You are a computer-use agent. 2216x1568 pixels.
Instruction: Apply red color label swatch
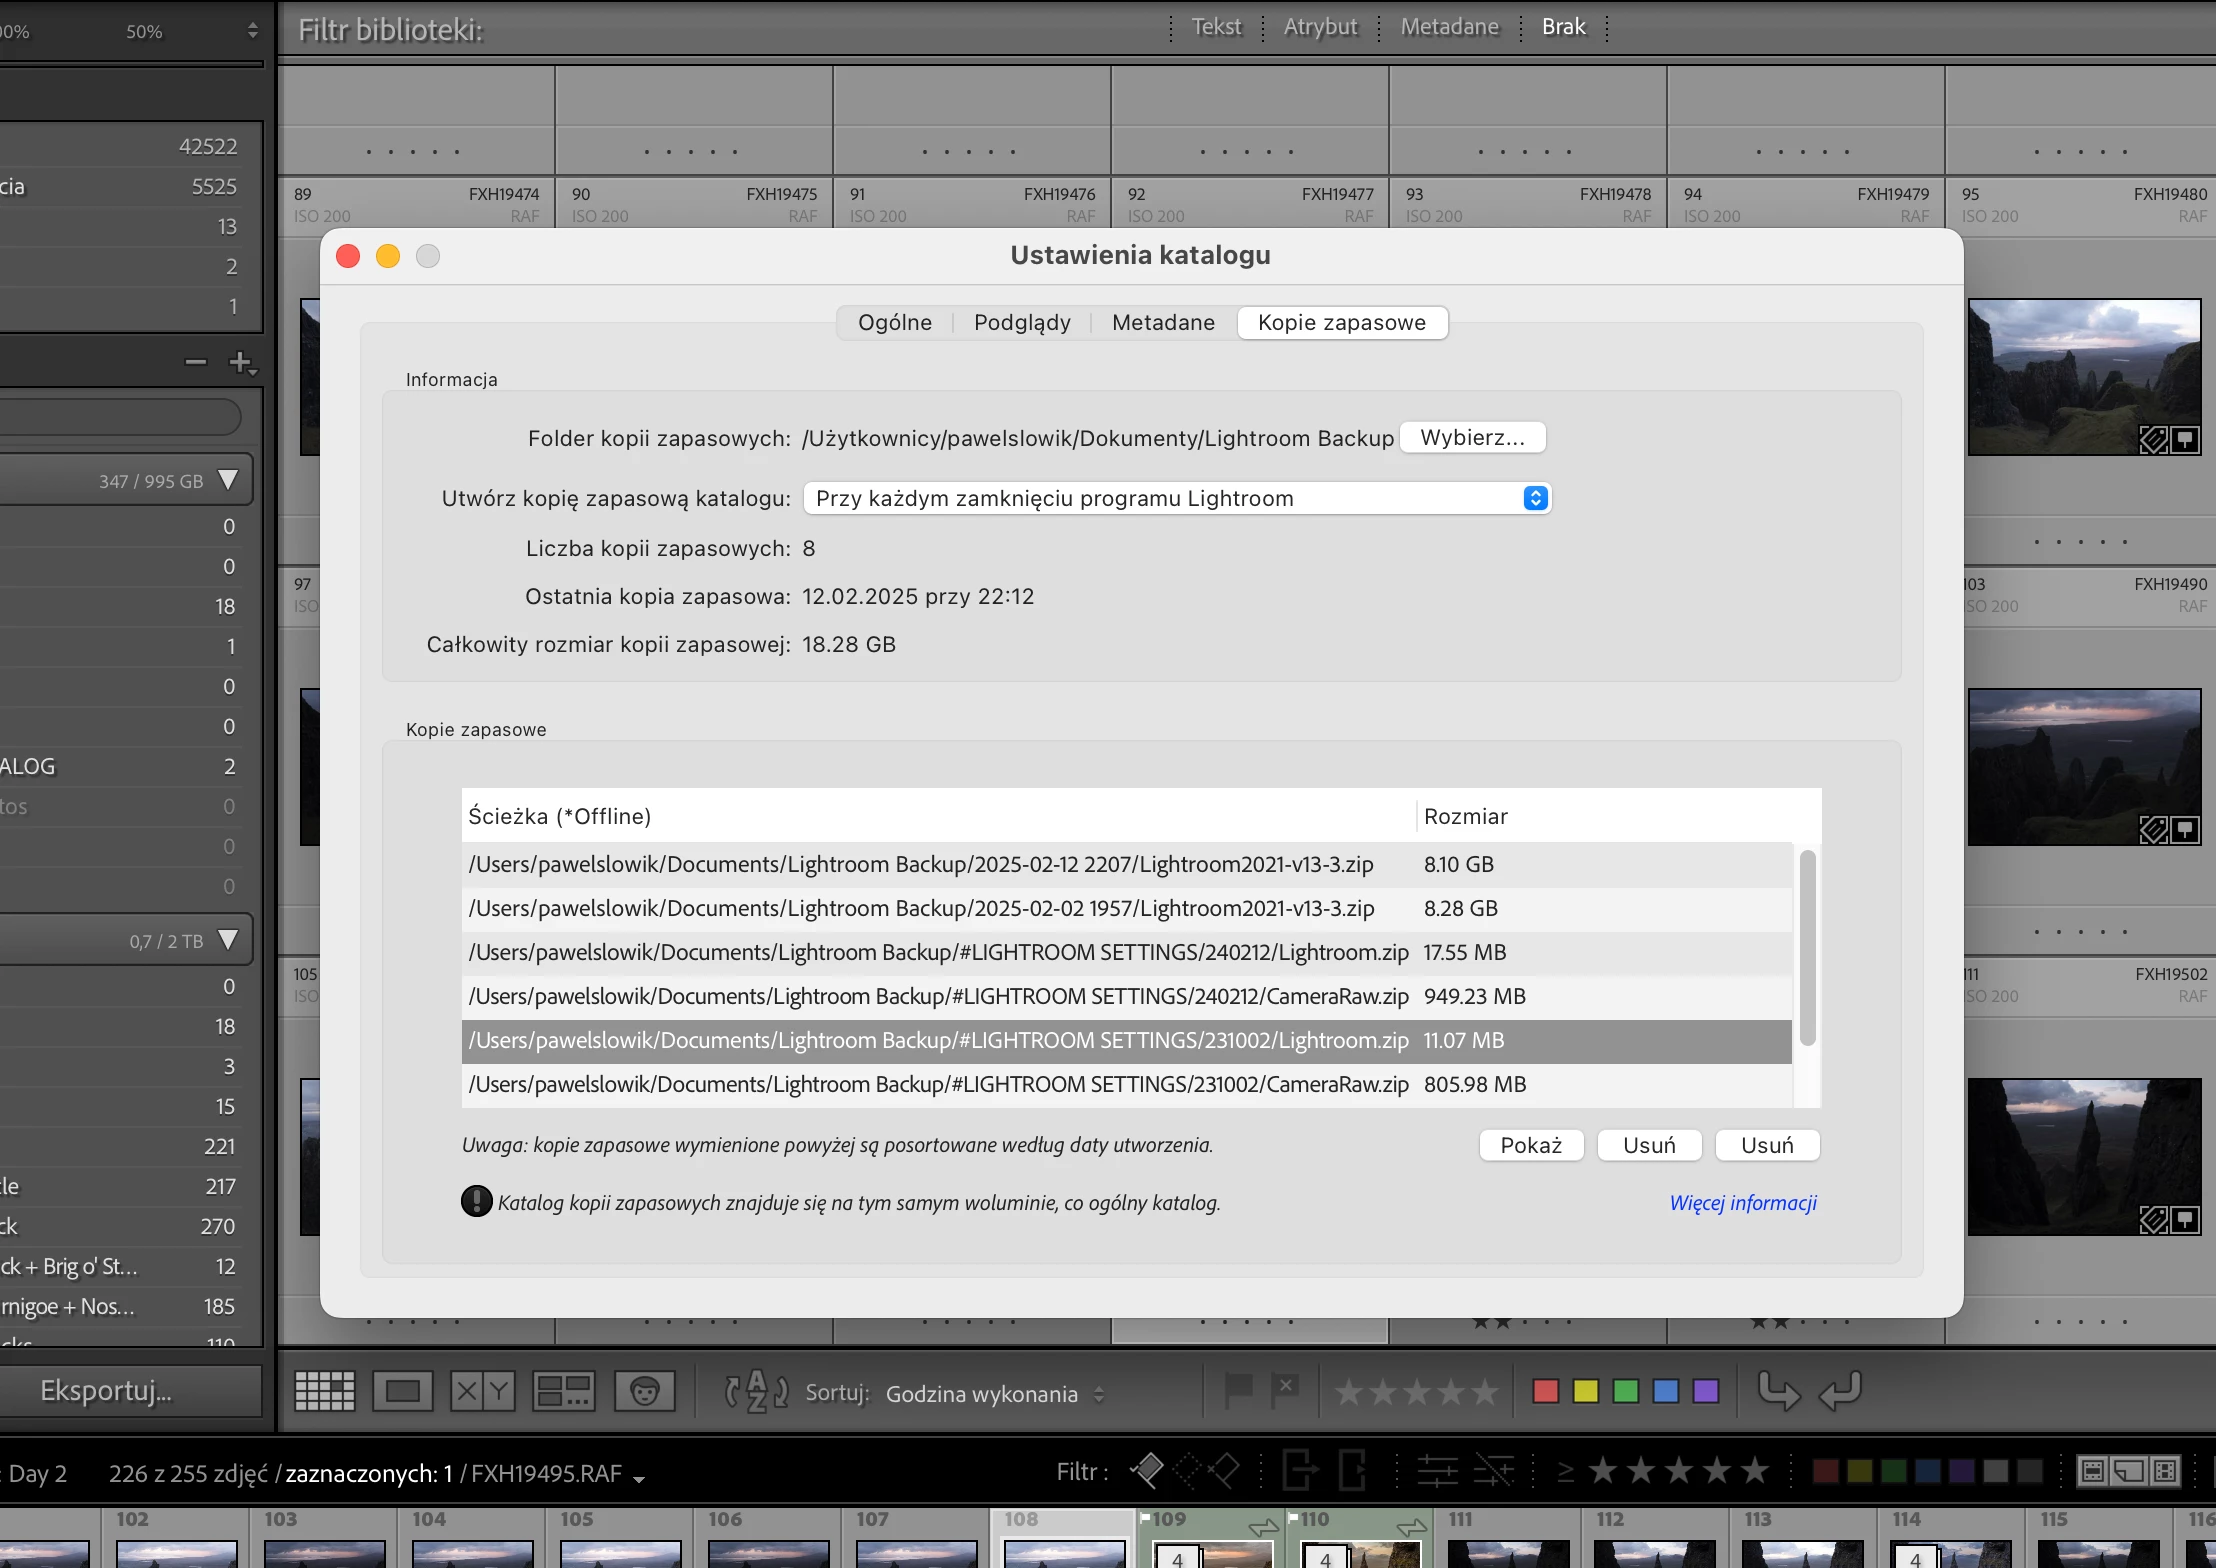[x=1545, y=1391]
